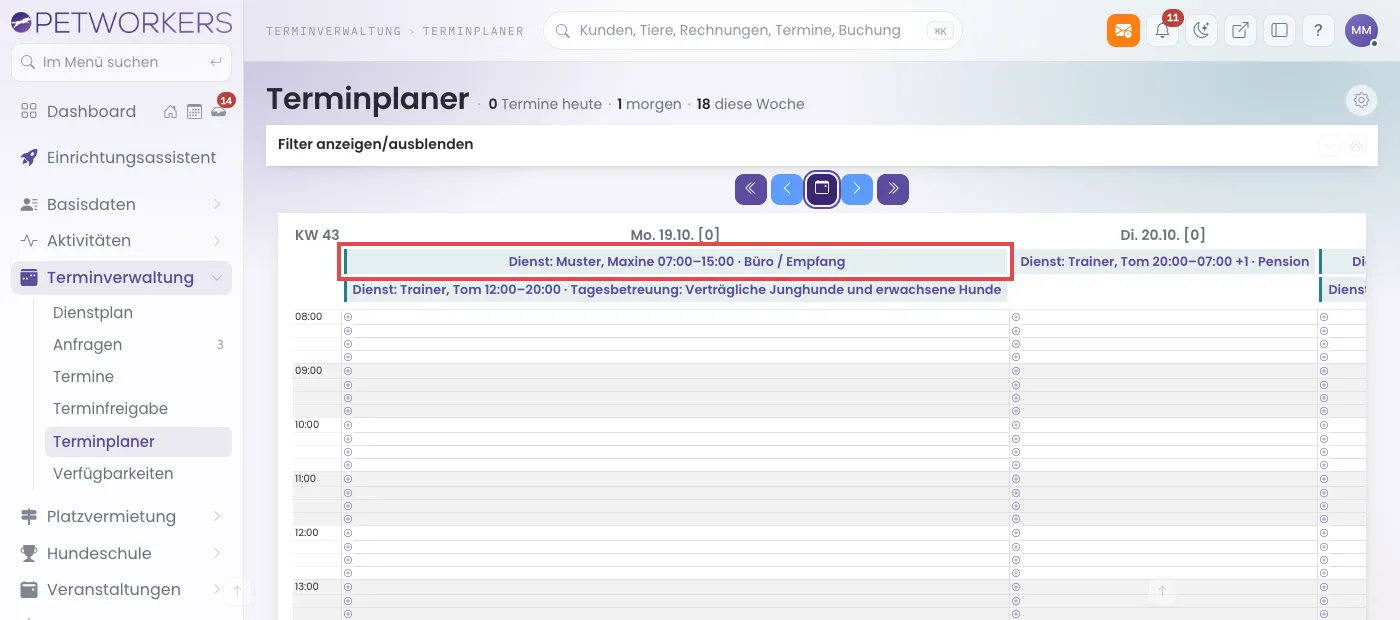Expand Veranstaltungen menu
Viewport: 1400px width, 620px height.
coord(121,589)
